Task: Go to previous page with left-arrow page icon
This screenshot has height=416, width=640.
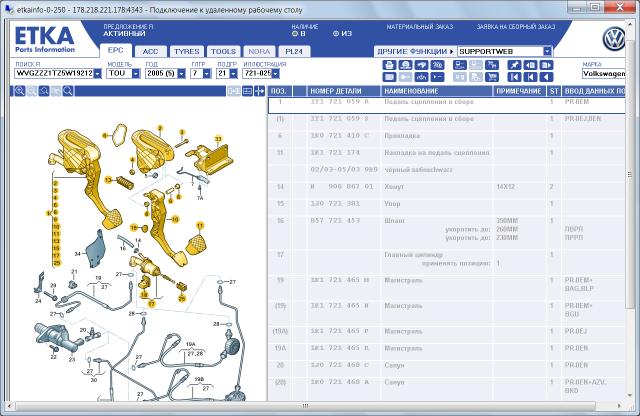Action: pyautogui.click(x=530, y=65)
